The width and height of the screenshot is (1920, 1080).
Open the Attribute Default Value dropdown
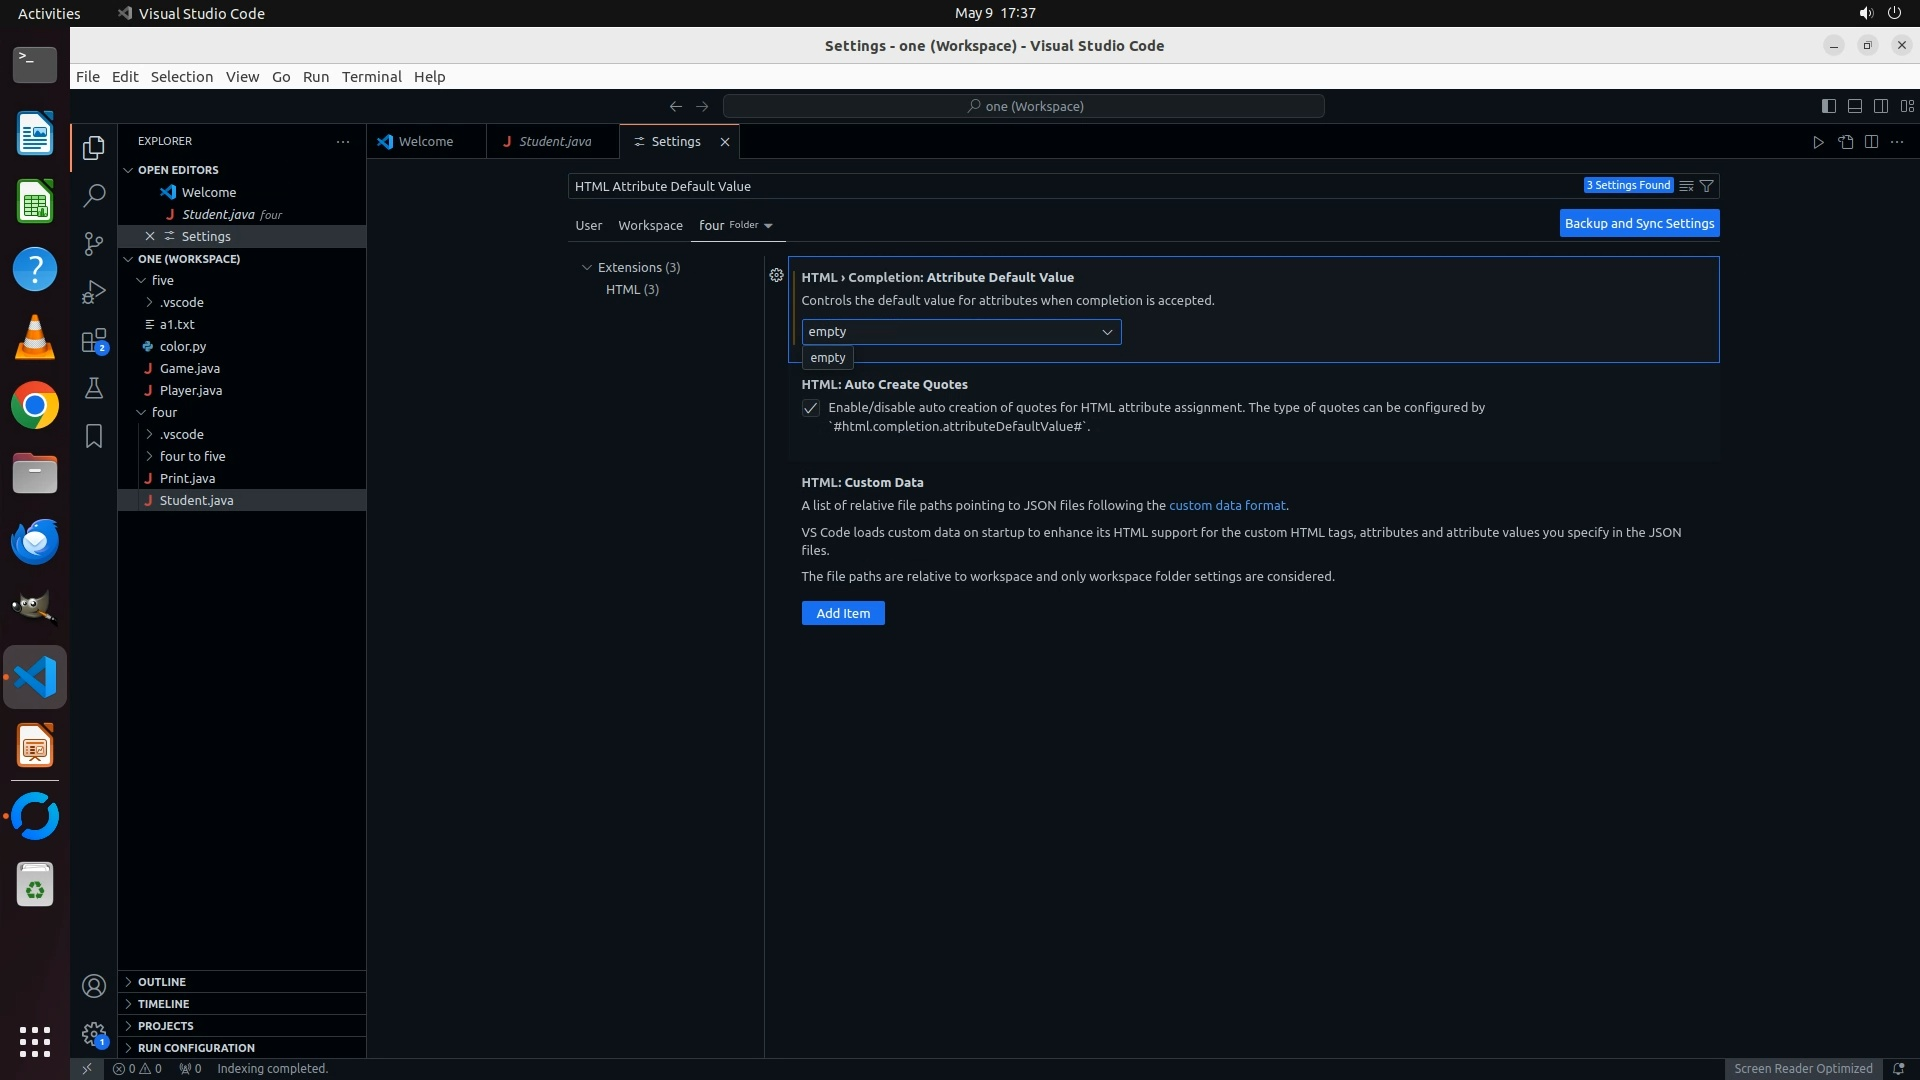click(x=961, y=332)
